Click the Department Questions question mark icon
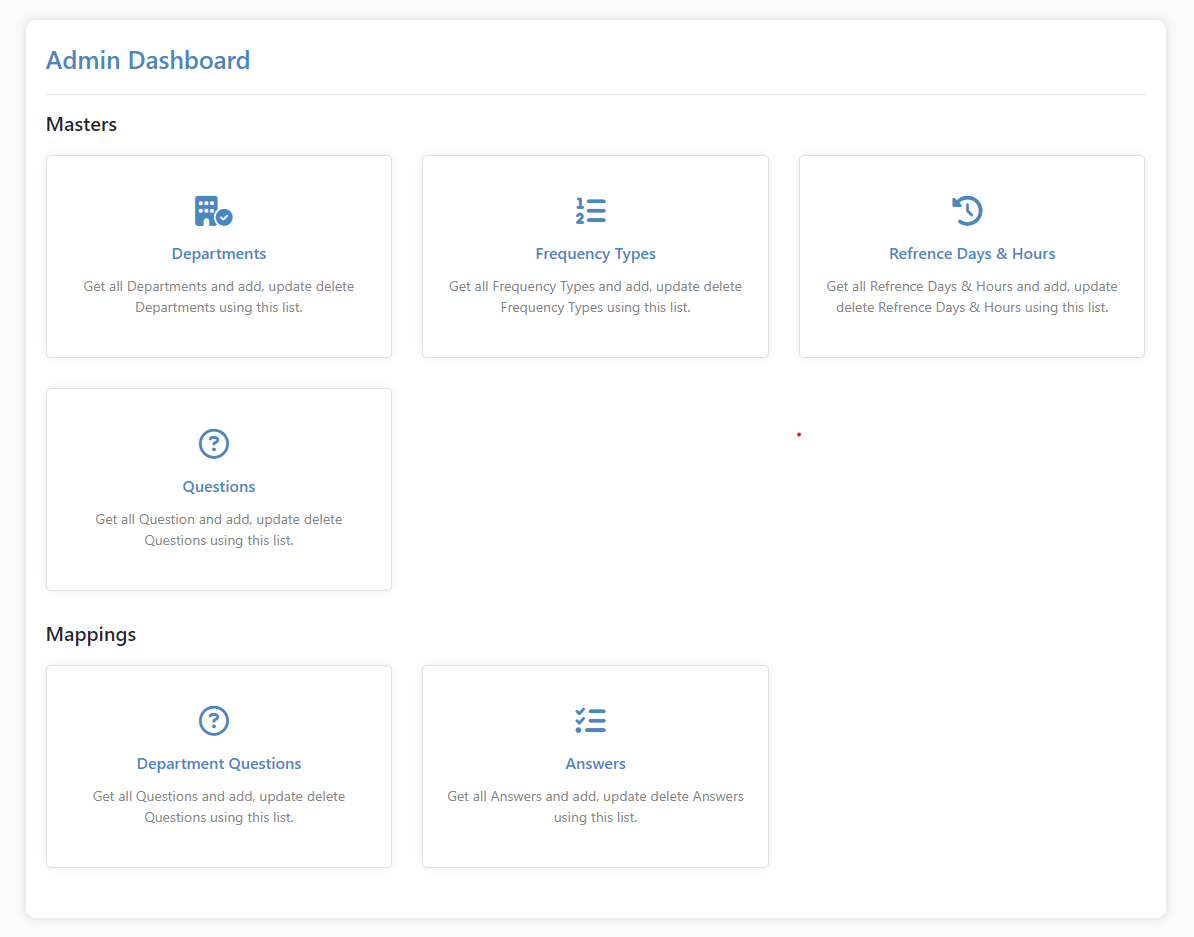The height and width of the screenshot is (937, 1194). 214,721
